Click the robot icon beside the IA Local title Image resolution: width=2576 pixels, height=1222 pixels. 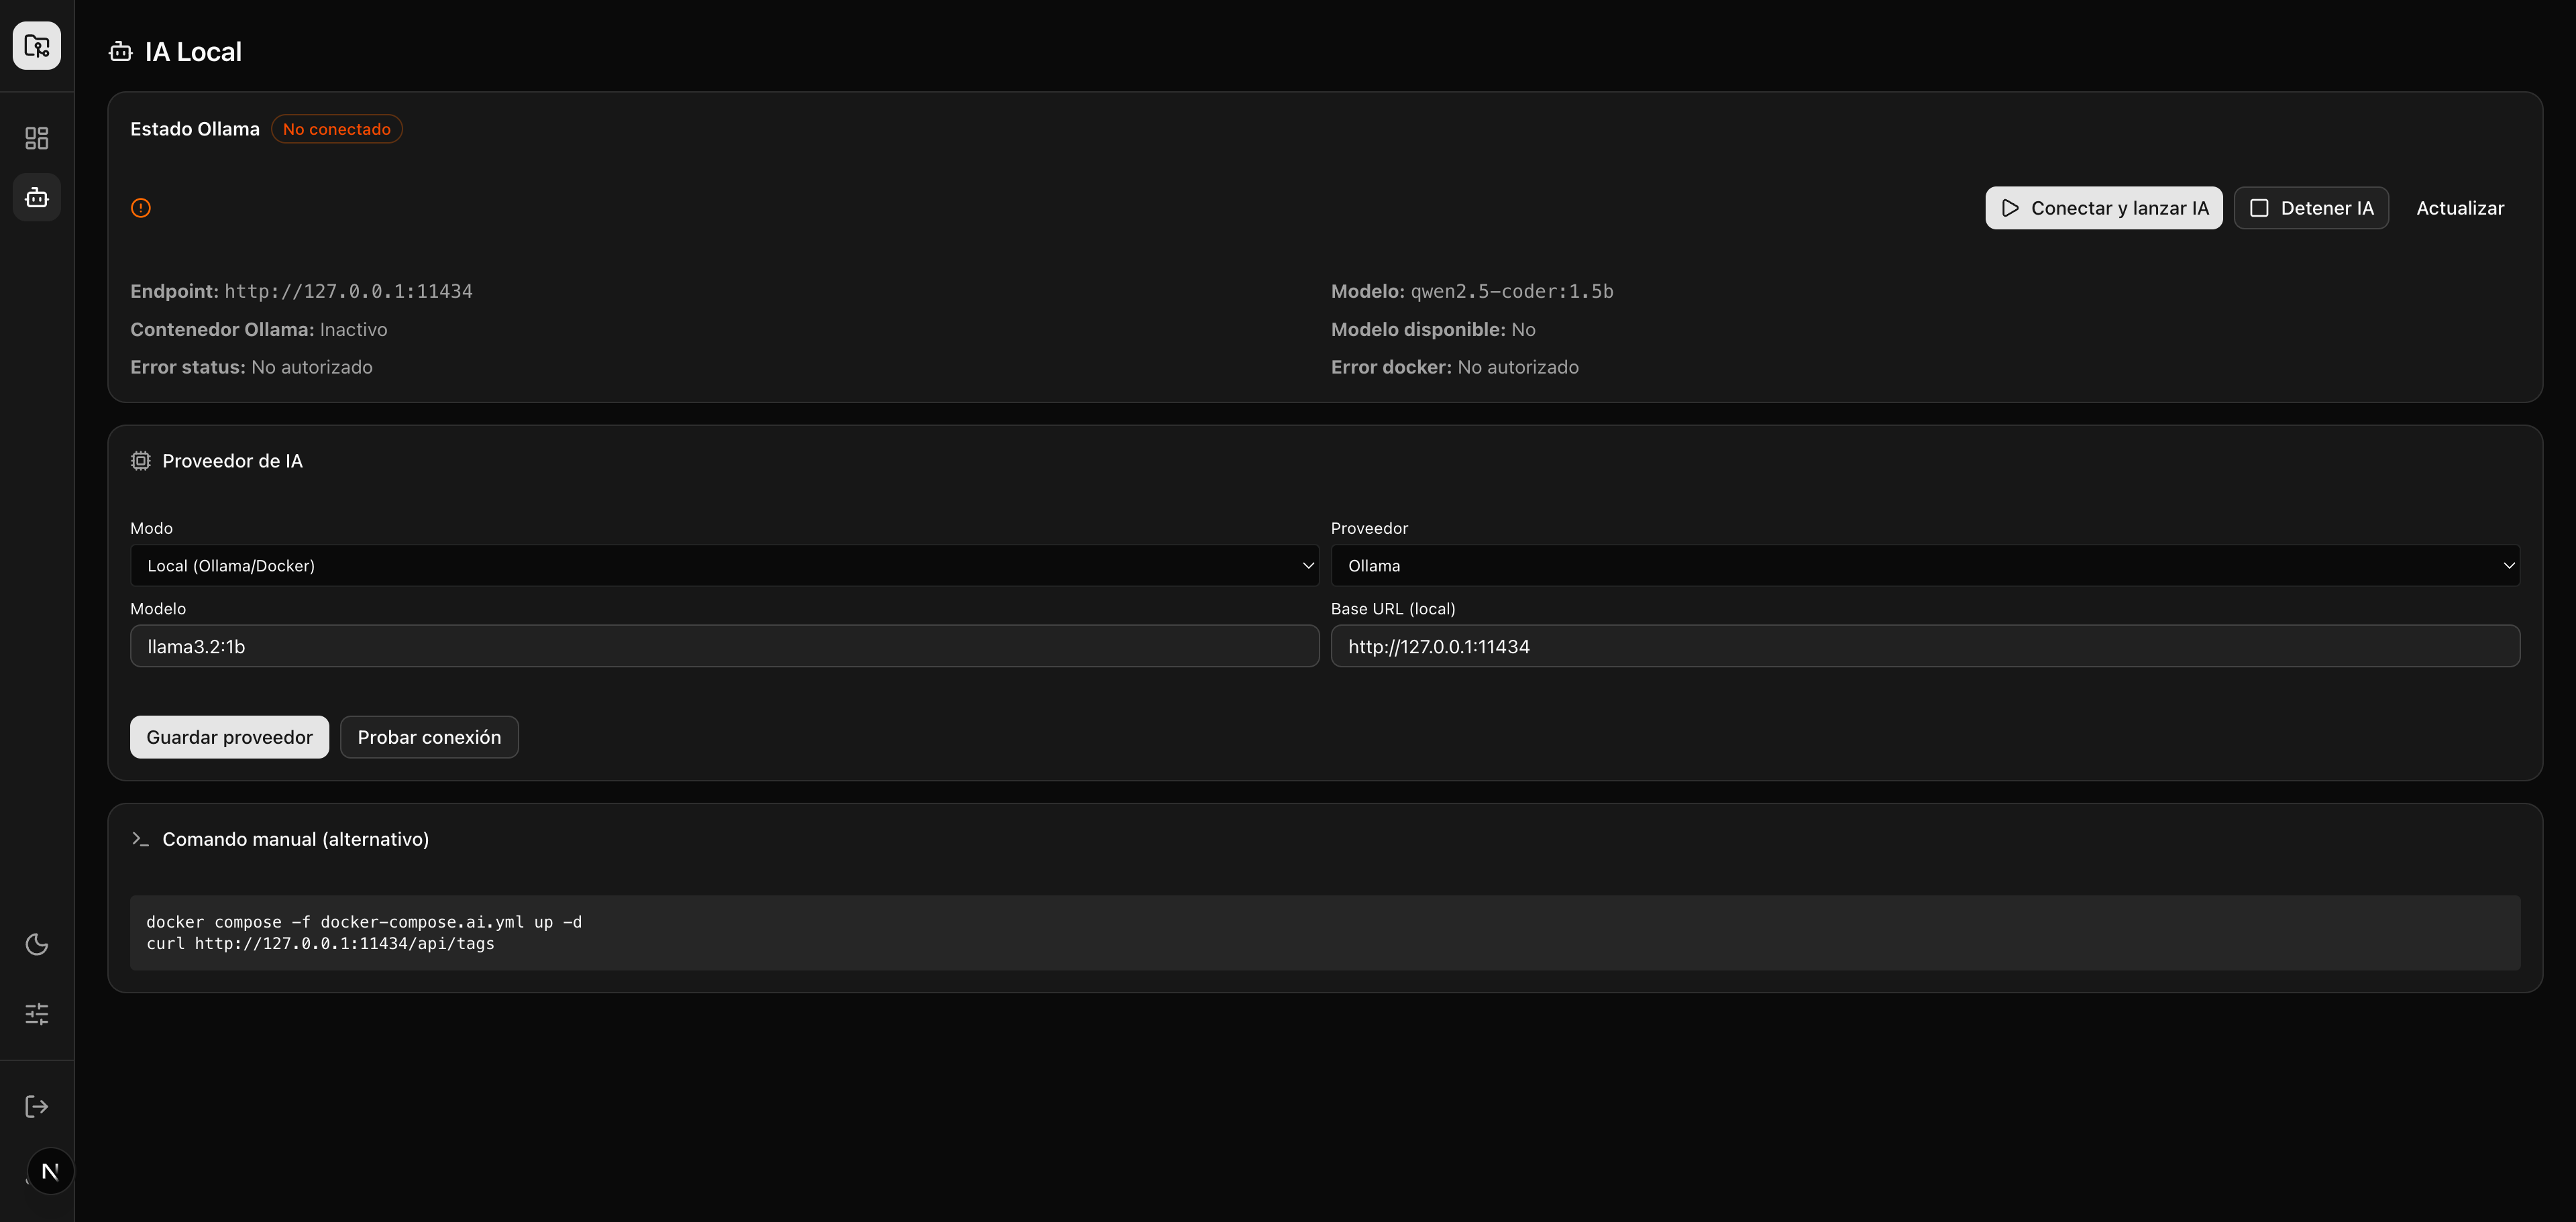tap(121, 52)
